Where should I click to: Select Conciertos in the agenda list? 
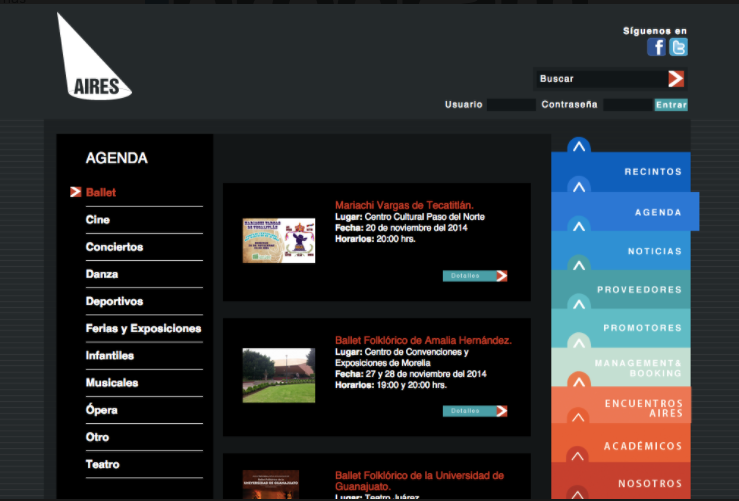(114, 247)
